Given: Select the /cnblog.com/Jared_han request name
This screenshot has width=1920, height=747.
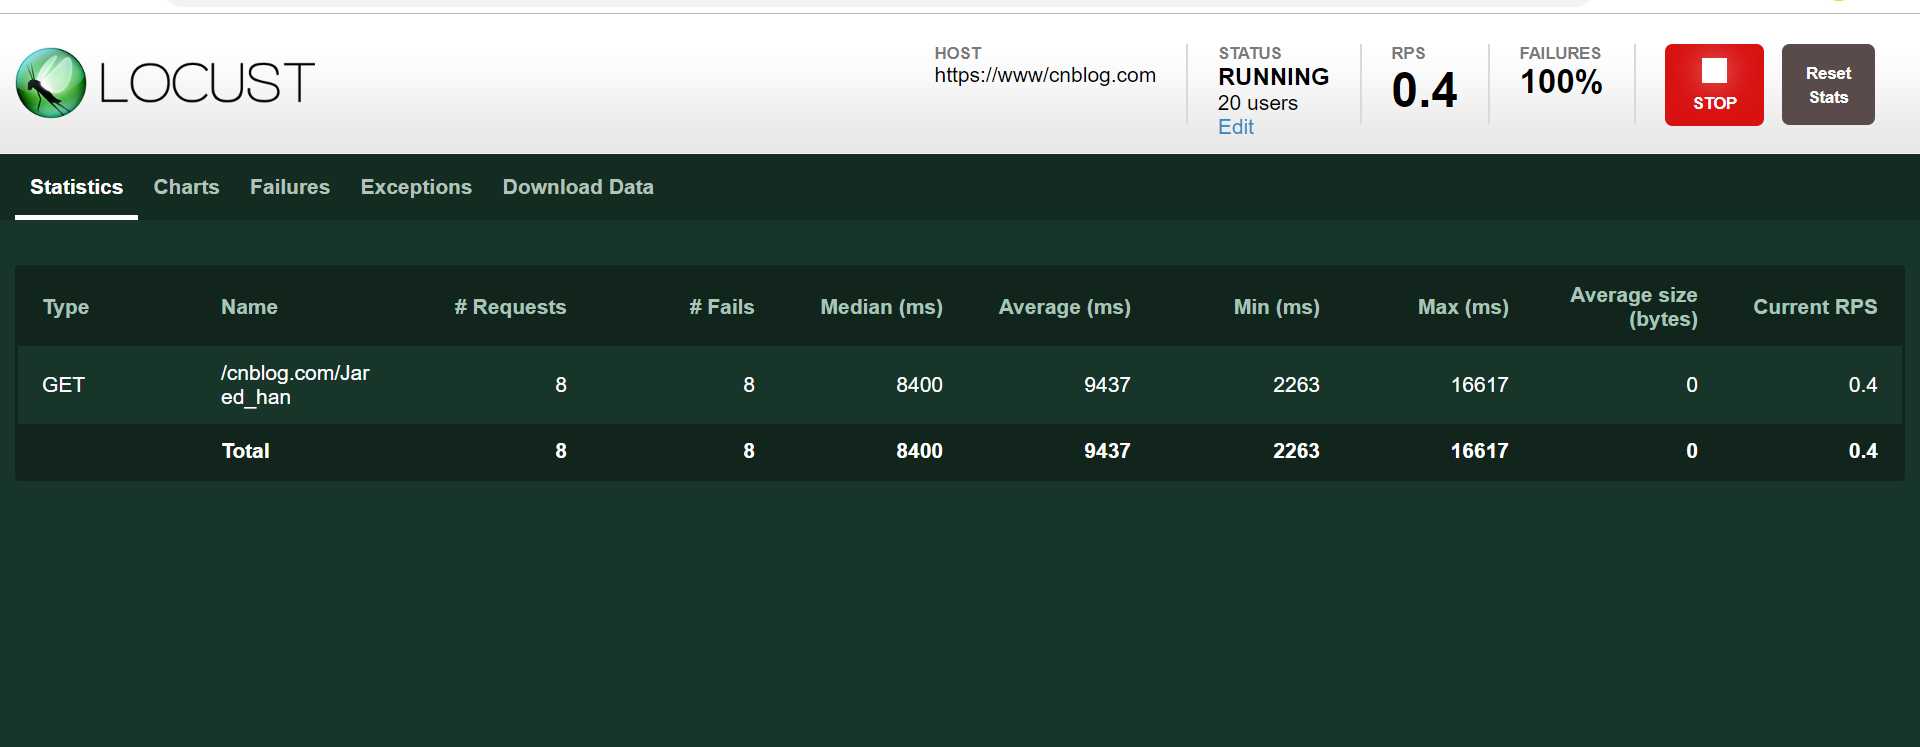Looking at the screenshot, I should [x=295, y=385].
